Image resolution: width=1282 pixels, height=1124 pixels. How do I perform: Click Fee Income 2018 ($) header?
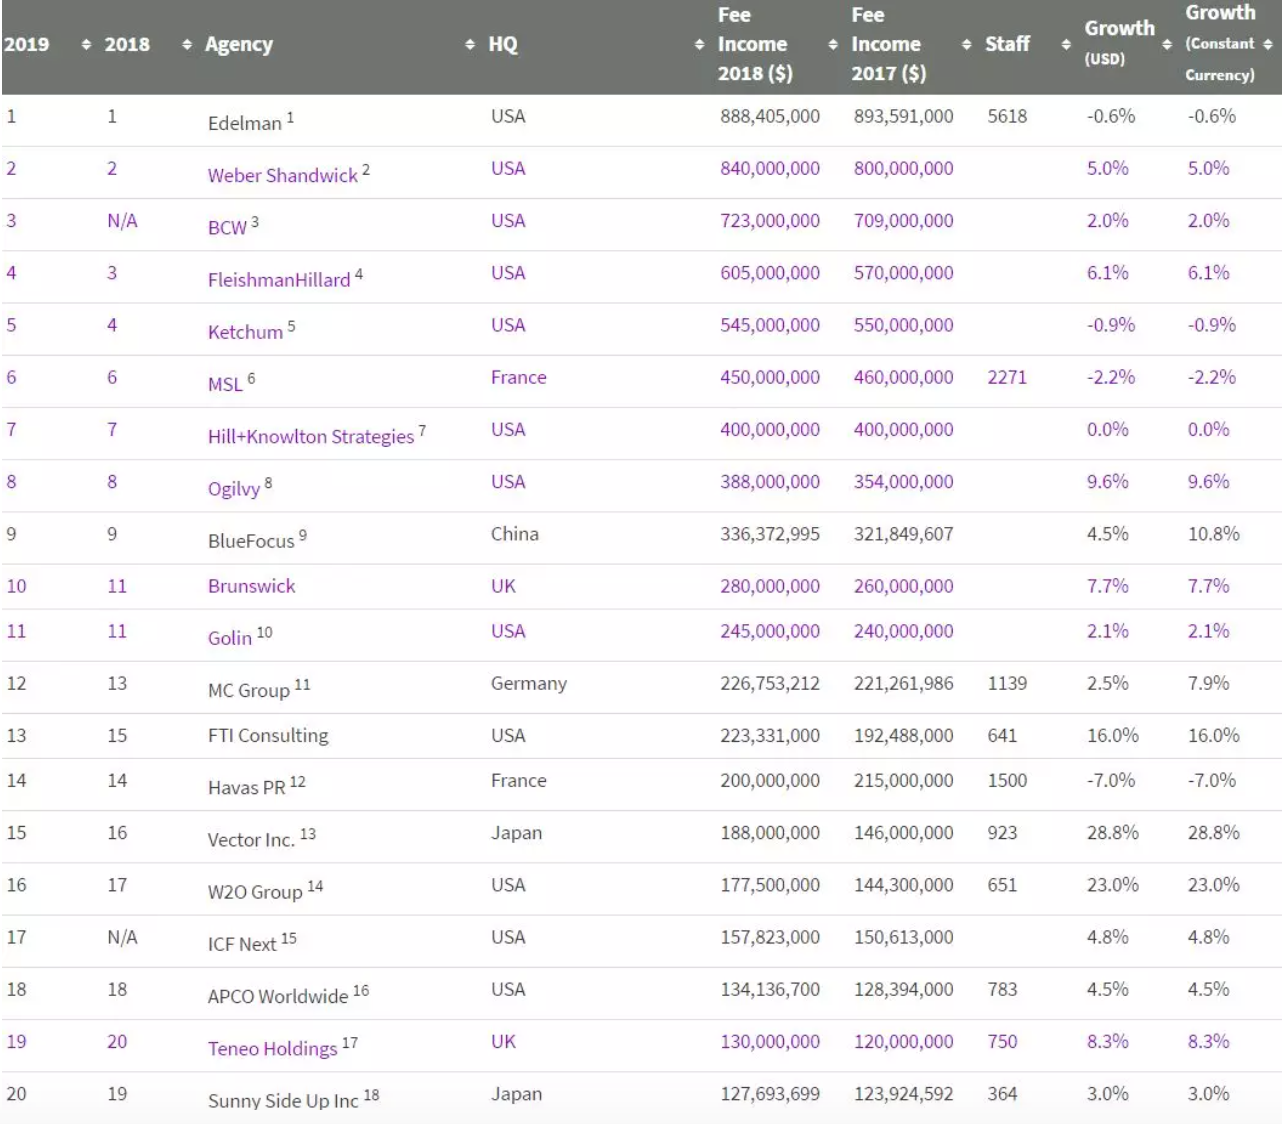click(755, 44)
